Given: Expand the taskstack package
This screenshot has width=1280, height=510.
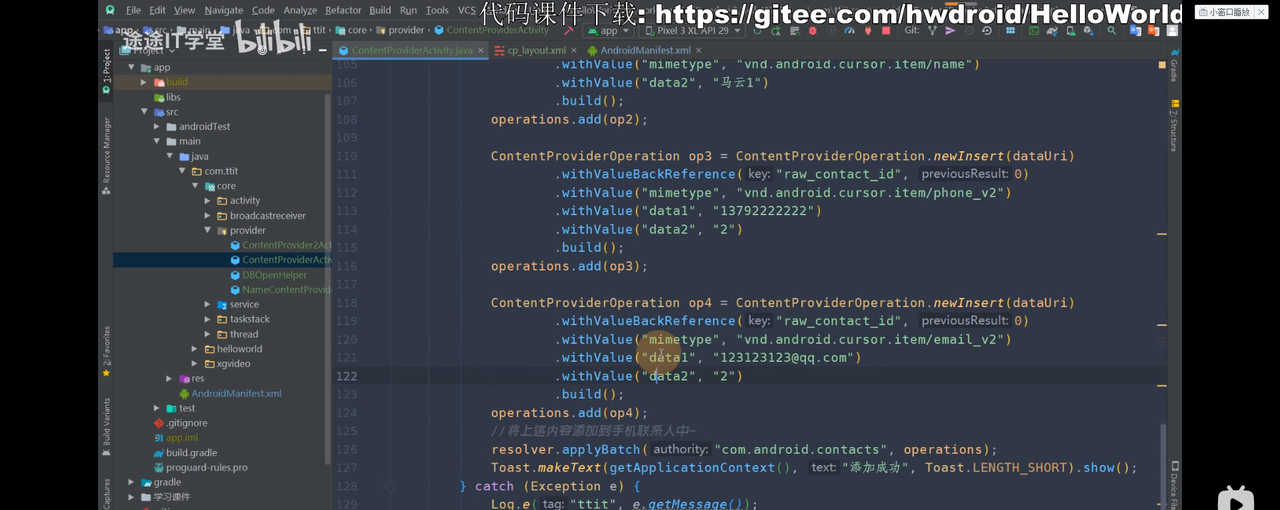Looking at the screenshot, I should coord(208,319).
